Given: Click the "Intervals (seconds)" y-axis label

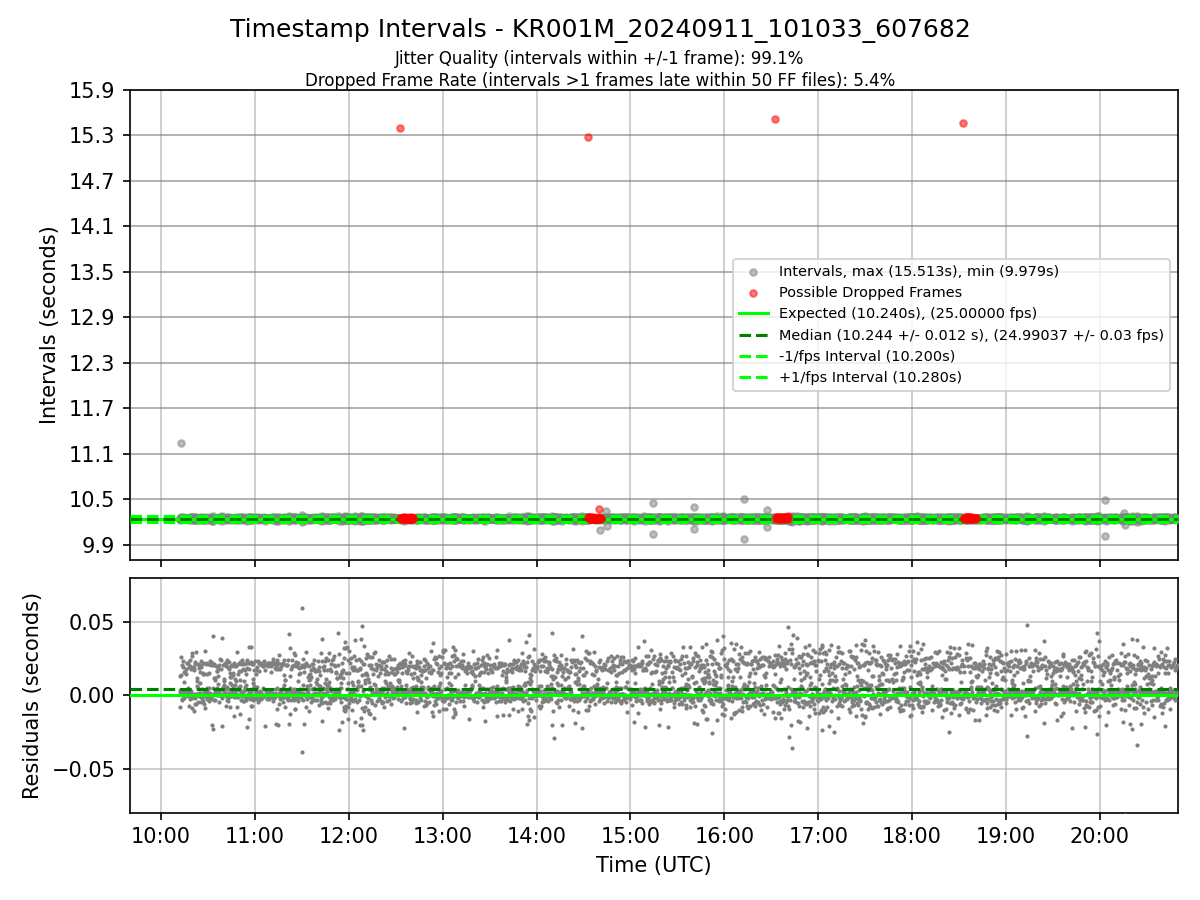Looking at the screenshot, I should coord(49,325).
